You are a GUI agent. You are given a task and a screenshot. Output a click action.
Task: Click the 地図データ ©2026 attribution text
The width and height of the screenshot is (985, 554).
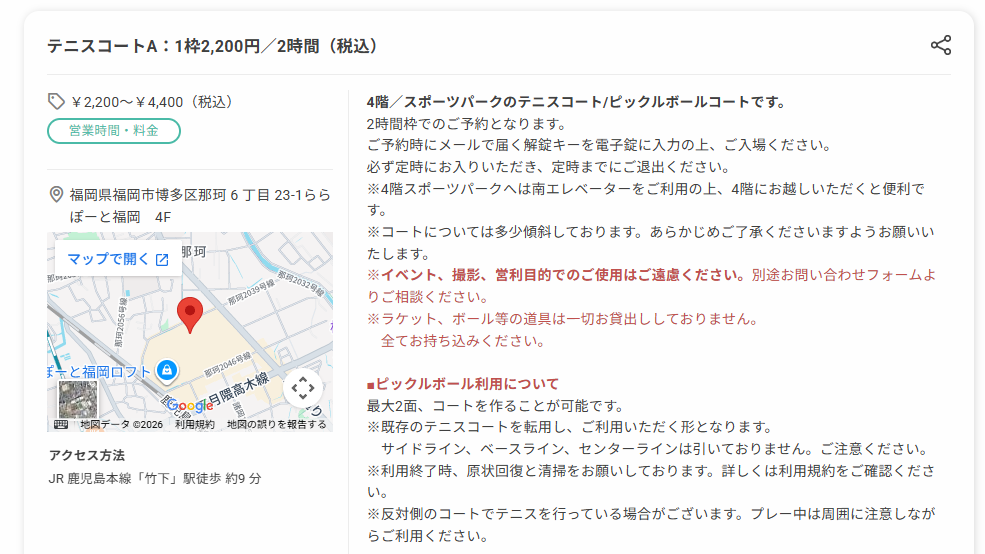(121, 425)
